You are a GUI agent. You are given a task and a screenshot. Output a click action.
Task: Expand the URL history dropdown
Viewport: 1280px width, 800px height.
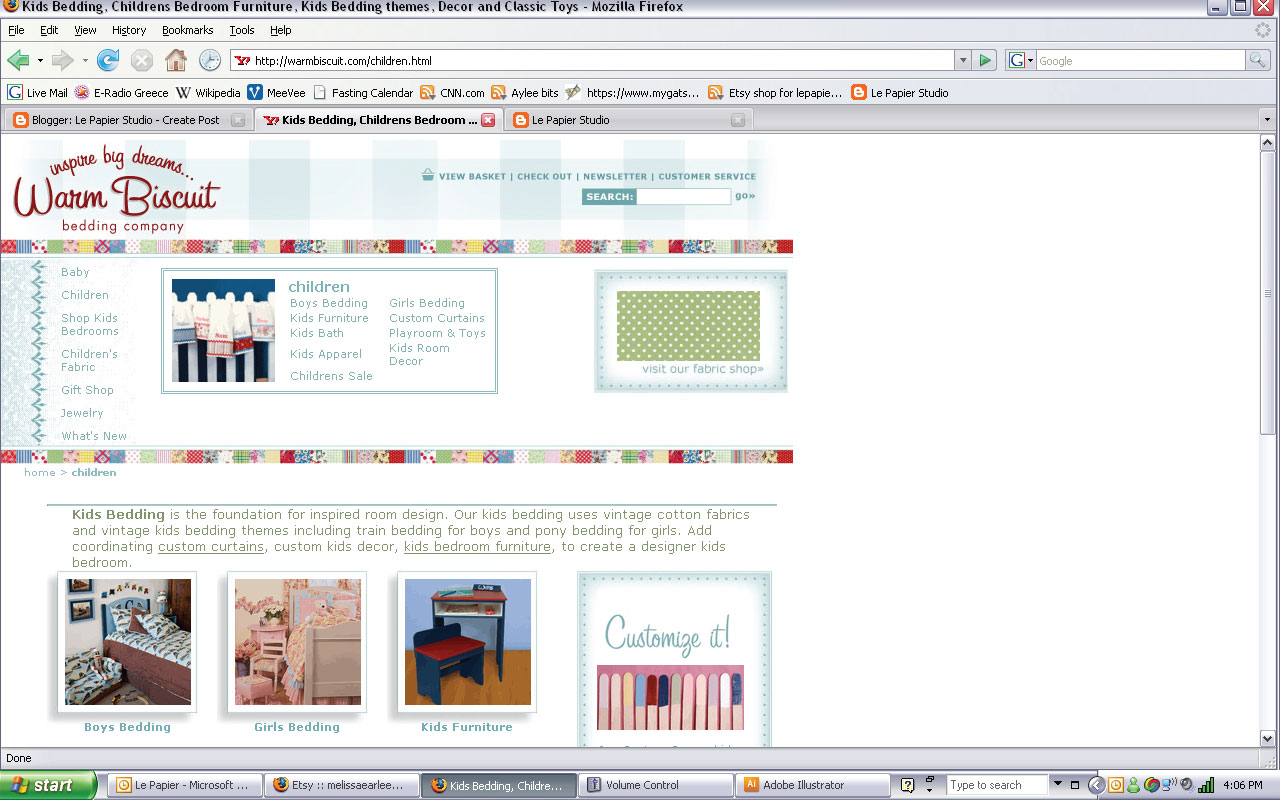coord(963,61)
